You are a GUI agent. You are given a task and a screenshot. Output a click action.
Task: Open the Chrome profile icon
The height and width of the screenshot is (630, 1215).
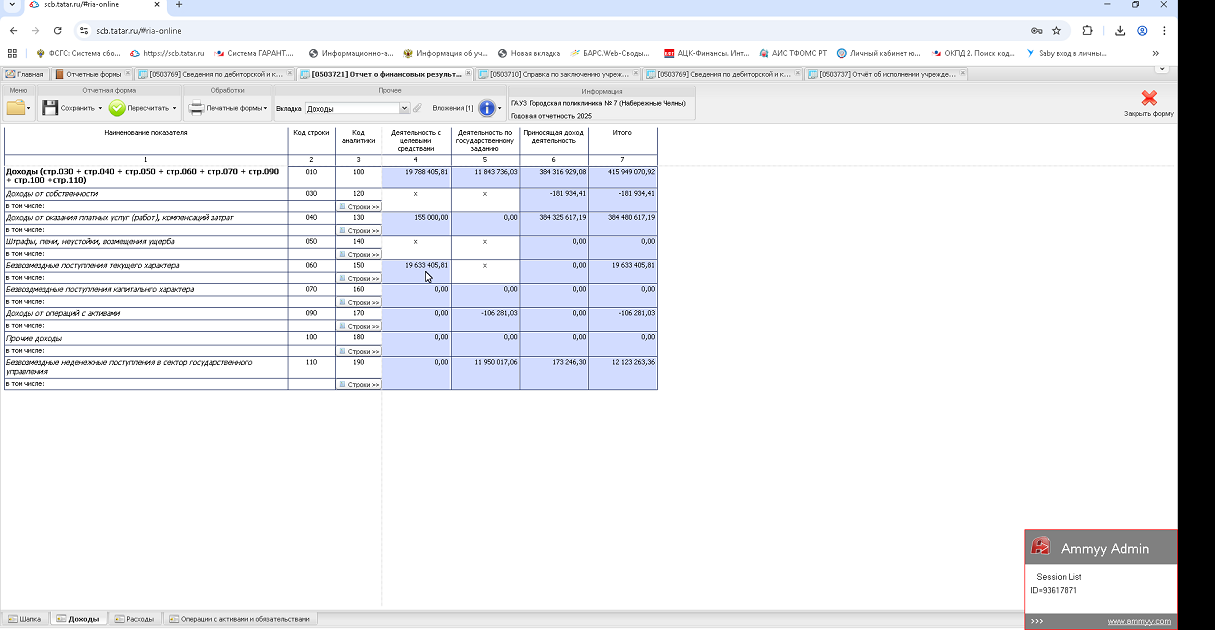(x=1142, y=31)
